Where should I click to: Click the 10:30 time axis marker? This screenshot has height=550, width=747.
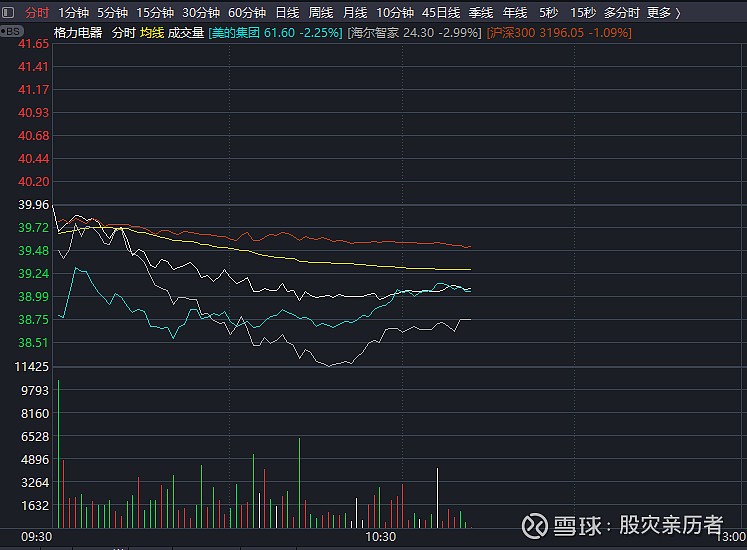[x=381, y=537]
